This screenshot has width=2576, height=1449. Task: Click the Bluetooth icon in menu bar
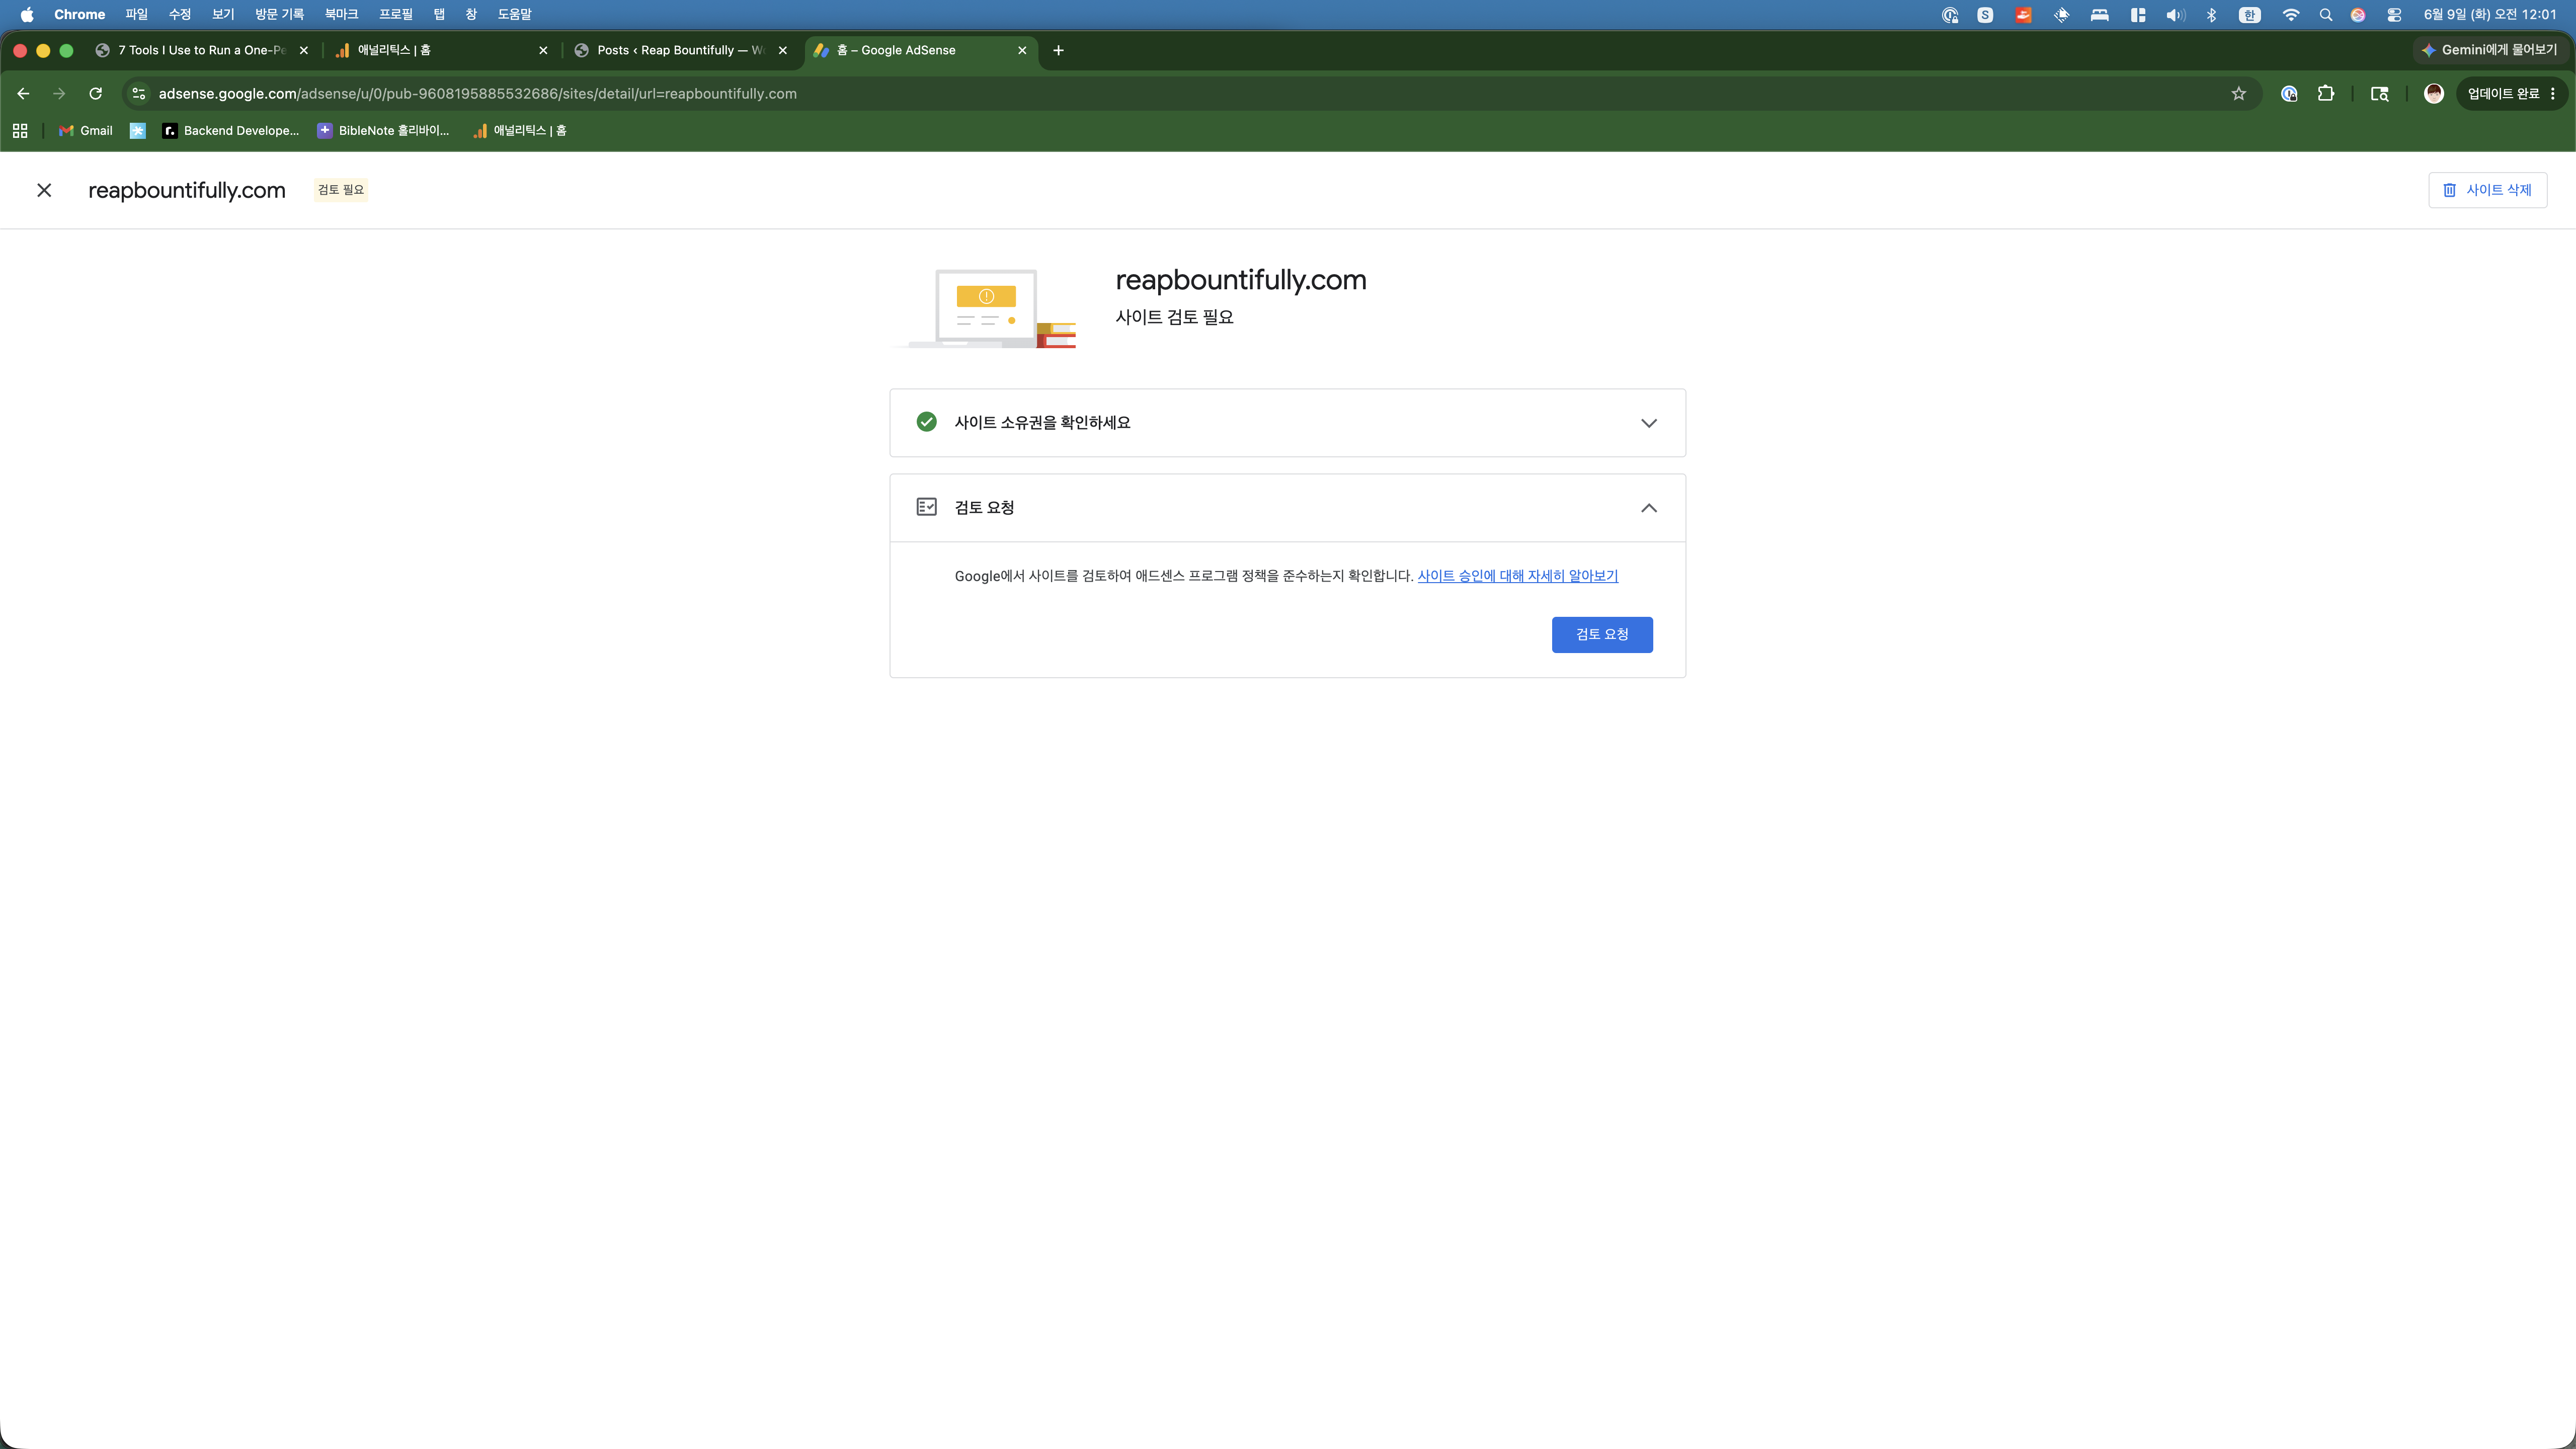point(2212,14)
